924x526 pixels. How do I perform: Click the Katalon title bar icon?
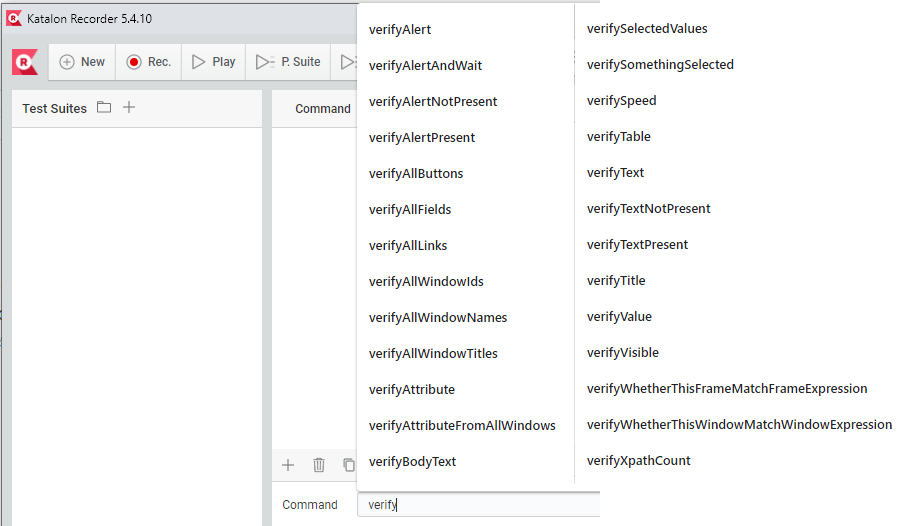pyautogui.click(x=14, y=18)
